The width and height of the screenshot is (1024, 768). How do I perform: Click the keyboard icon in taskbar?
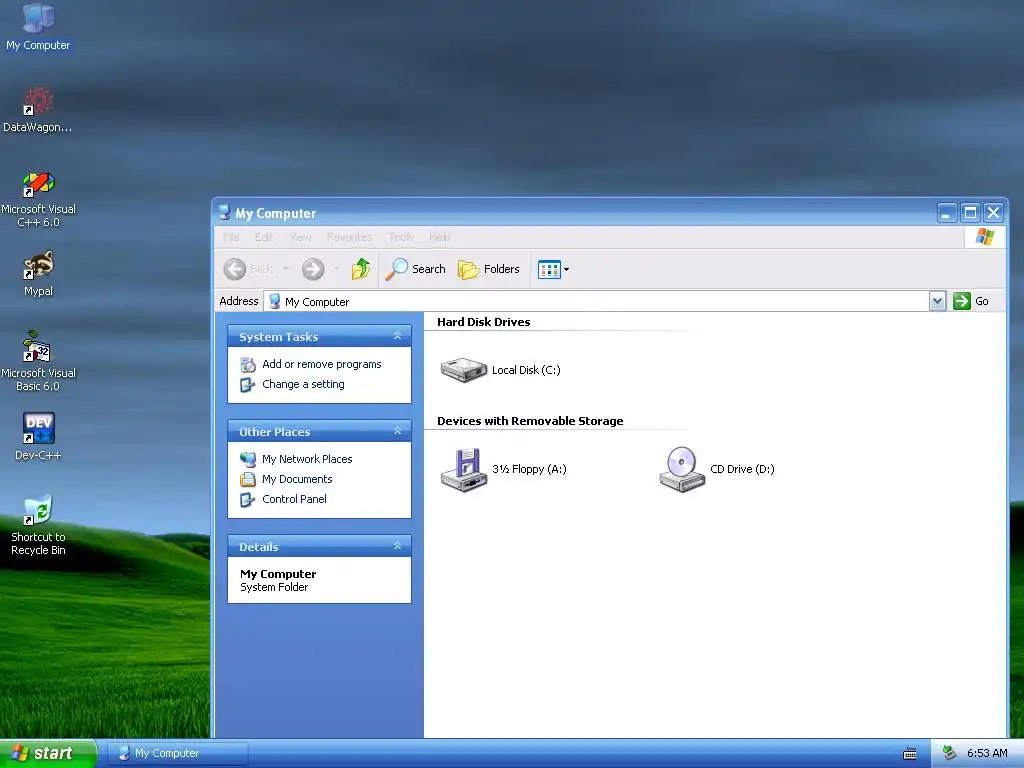pyautogui.click(x=910, y=754)
